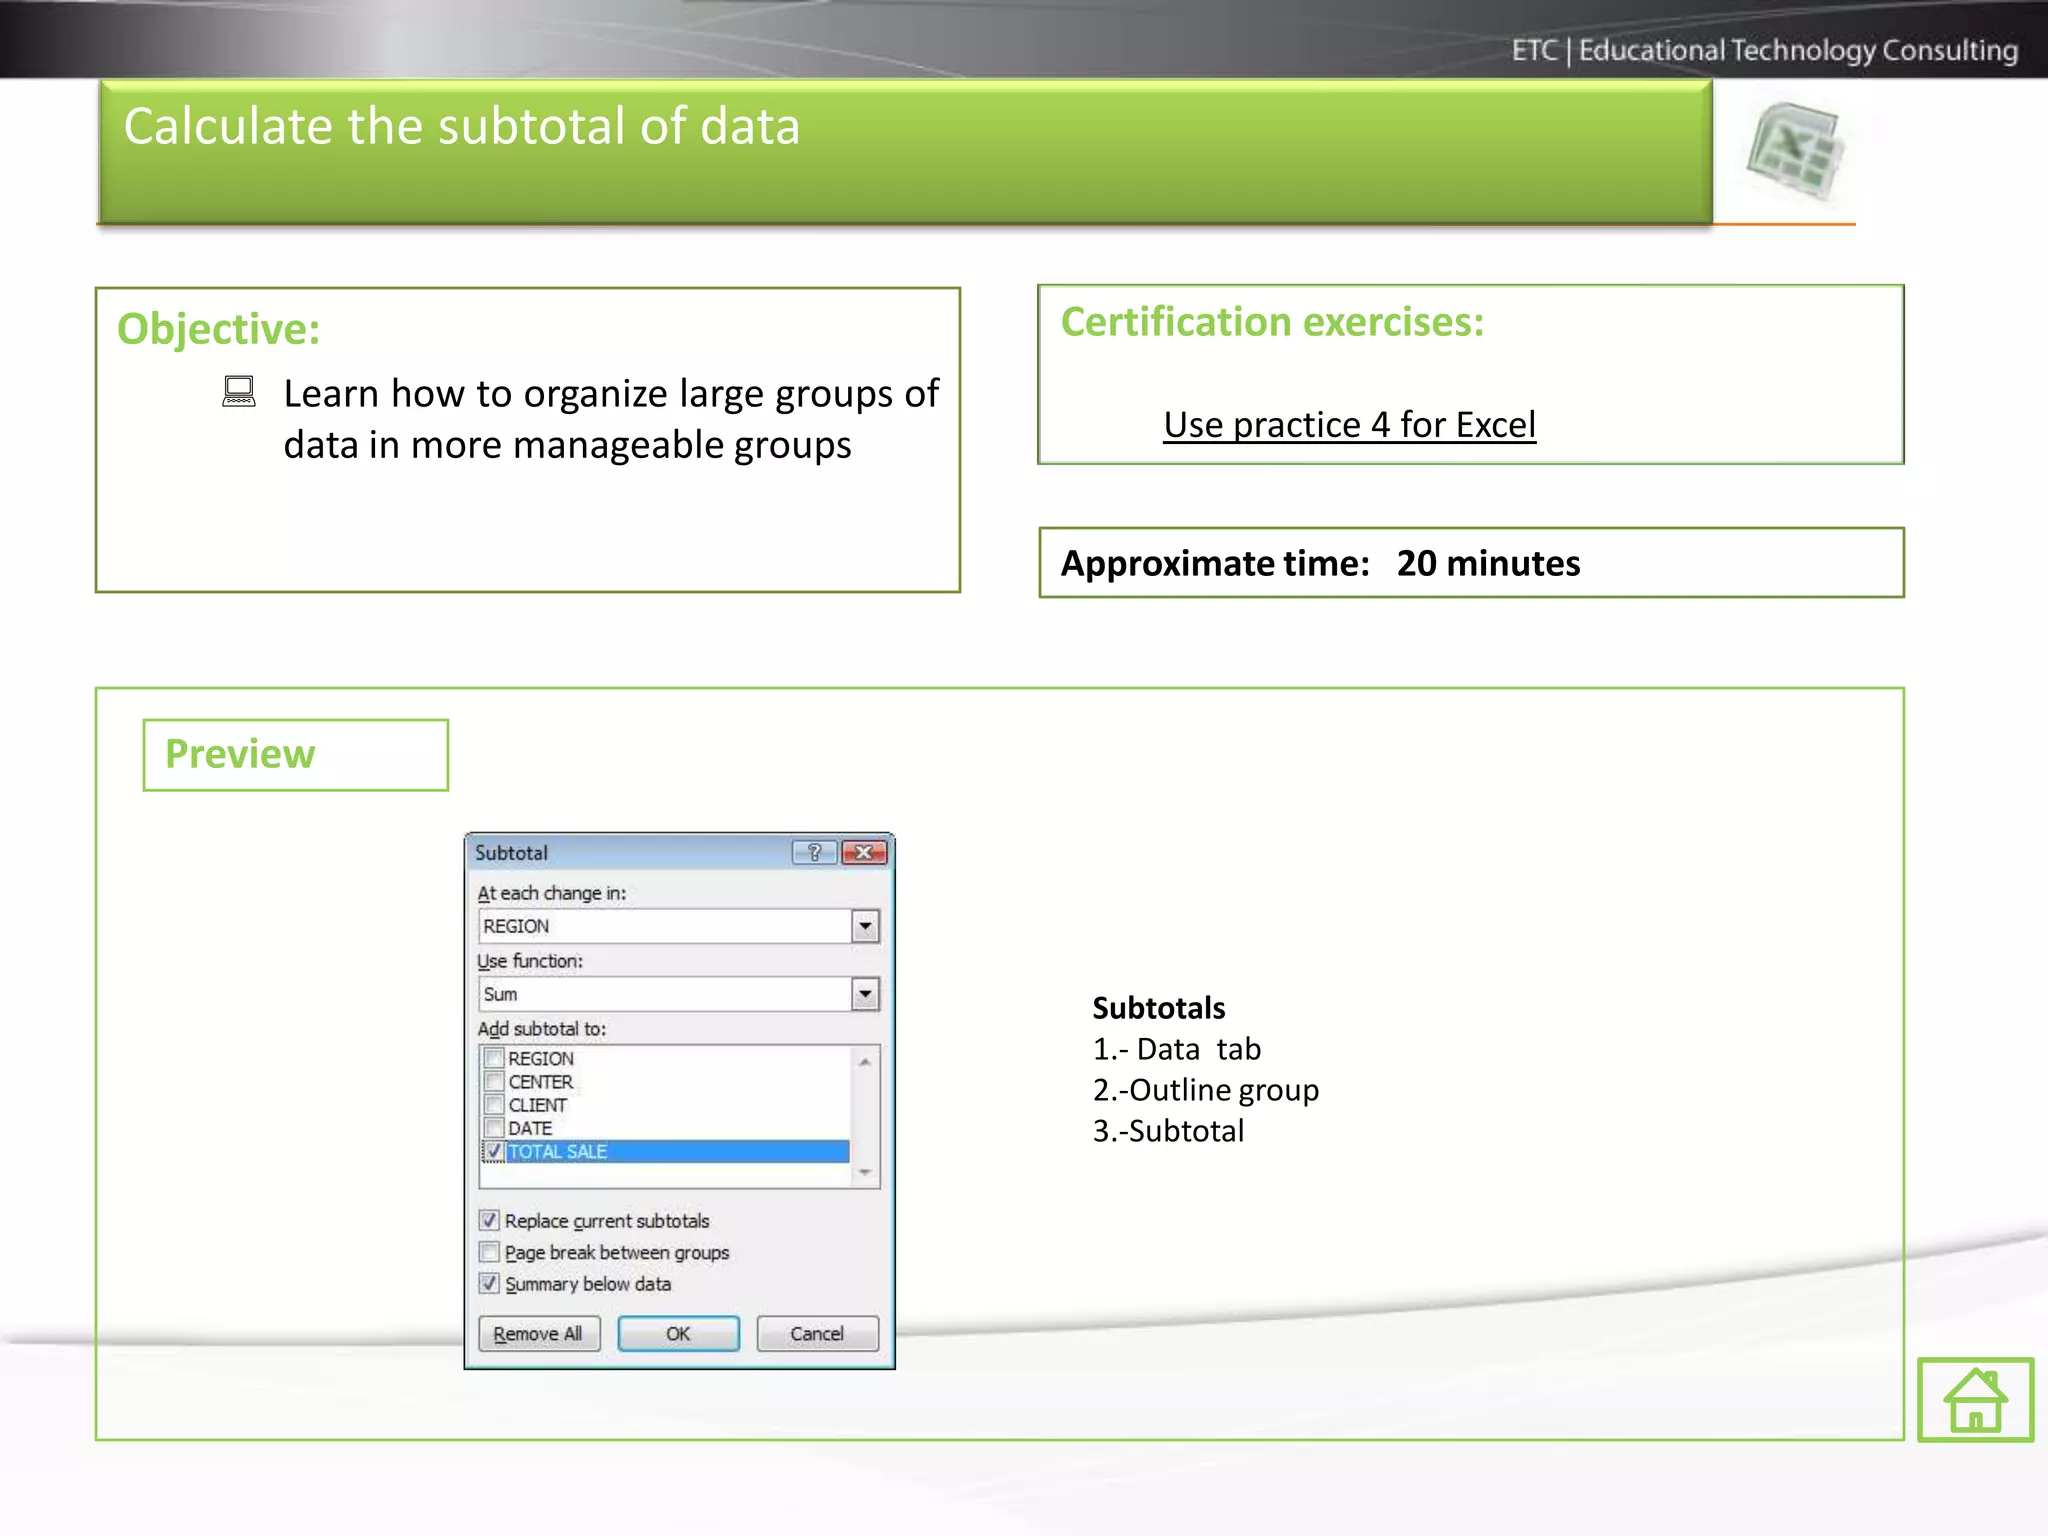Click the scroll down arrow of subtotal list
Screen dimensions: 2048x1536
[865, 1172]
